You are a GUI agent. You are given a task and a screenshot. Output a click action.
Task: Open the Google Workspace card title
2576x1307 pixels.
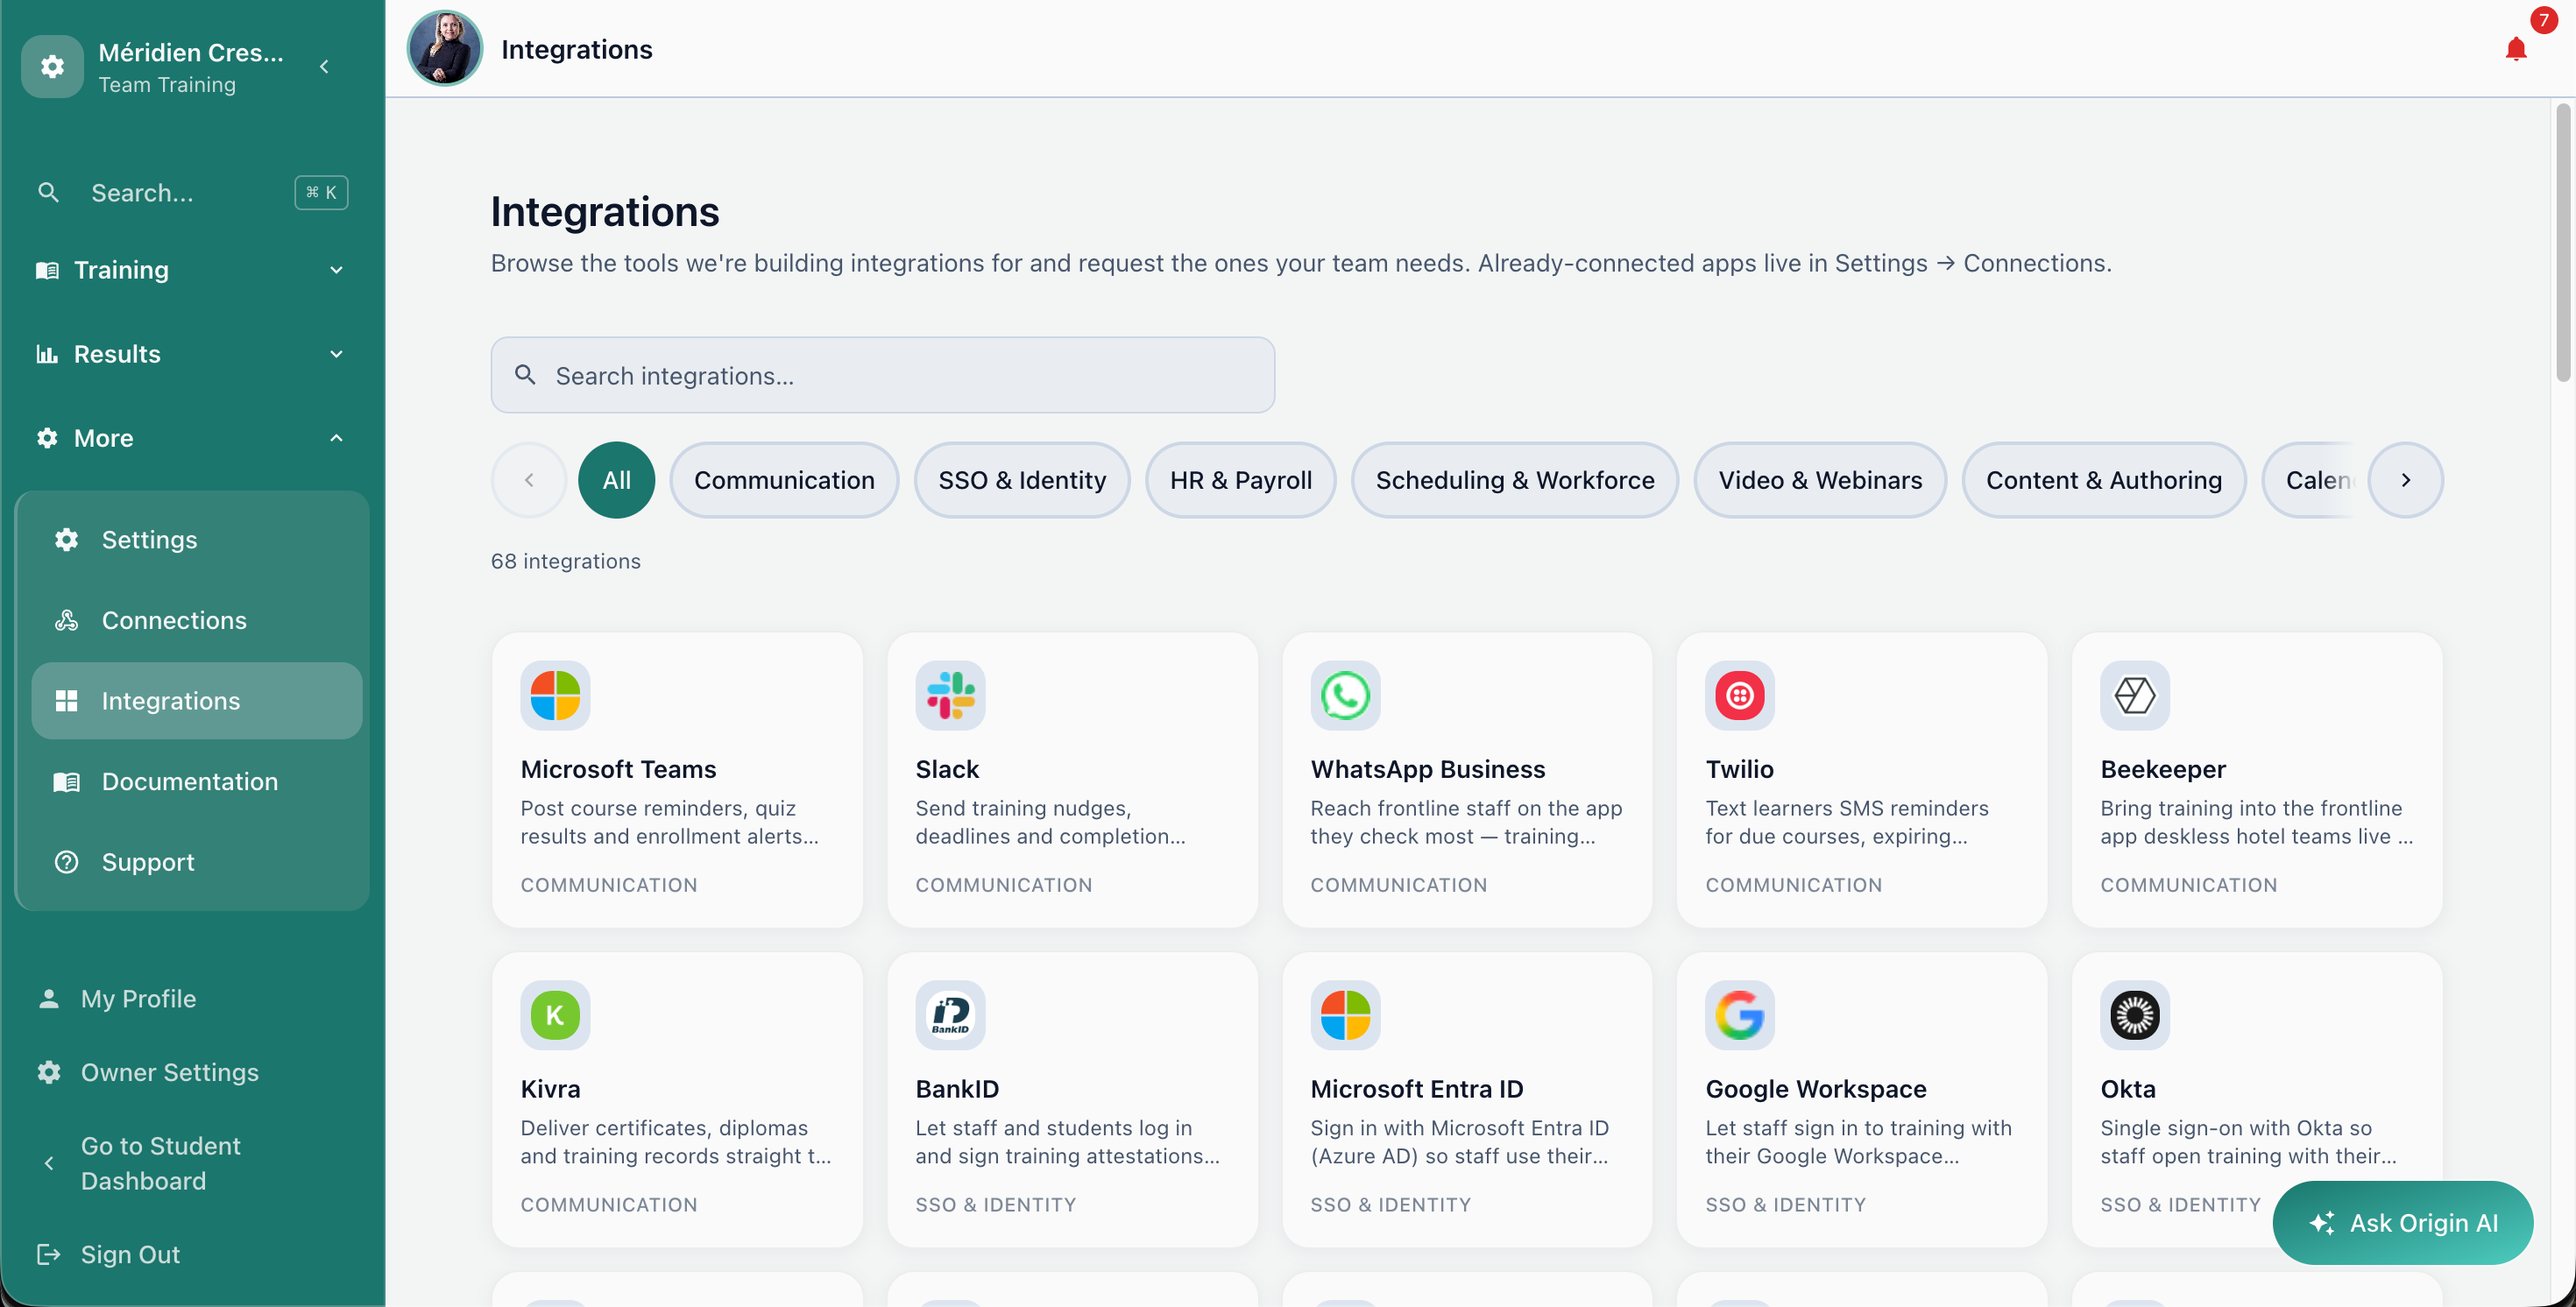tap(1815, 1089)
